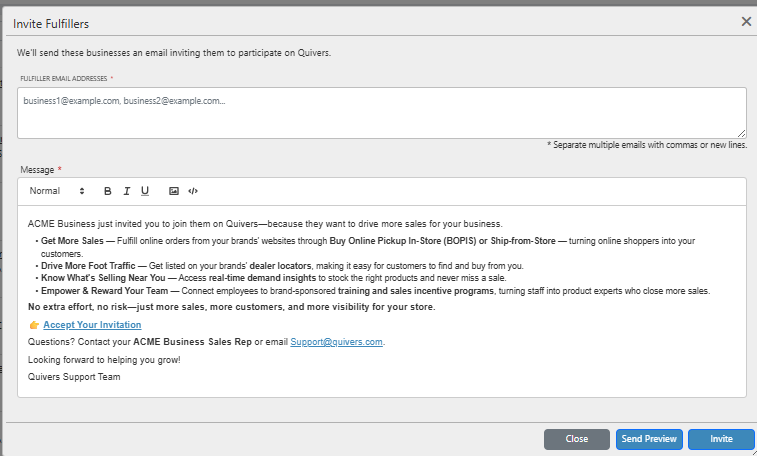
Task: Toggle underline formatting in message editor
Action: click(145, 191)
